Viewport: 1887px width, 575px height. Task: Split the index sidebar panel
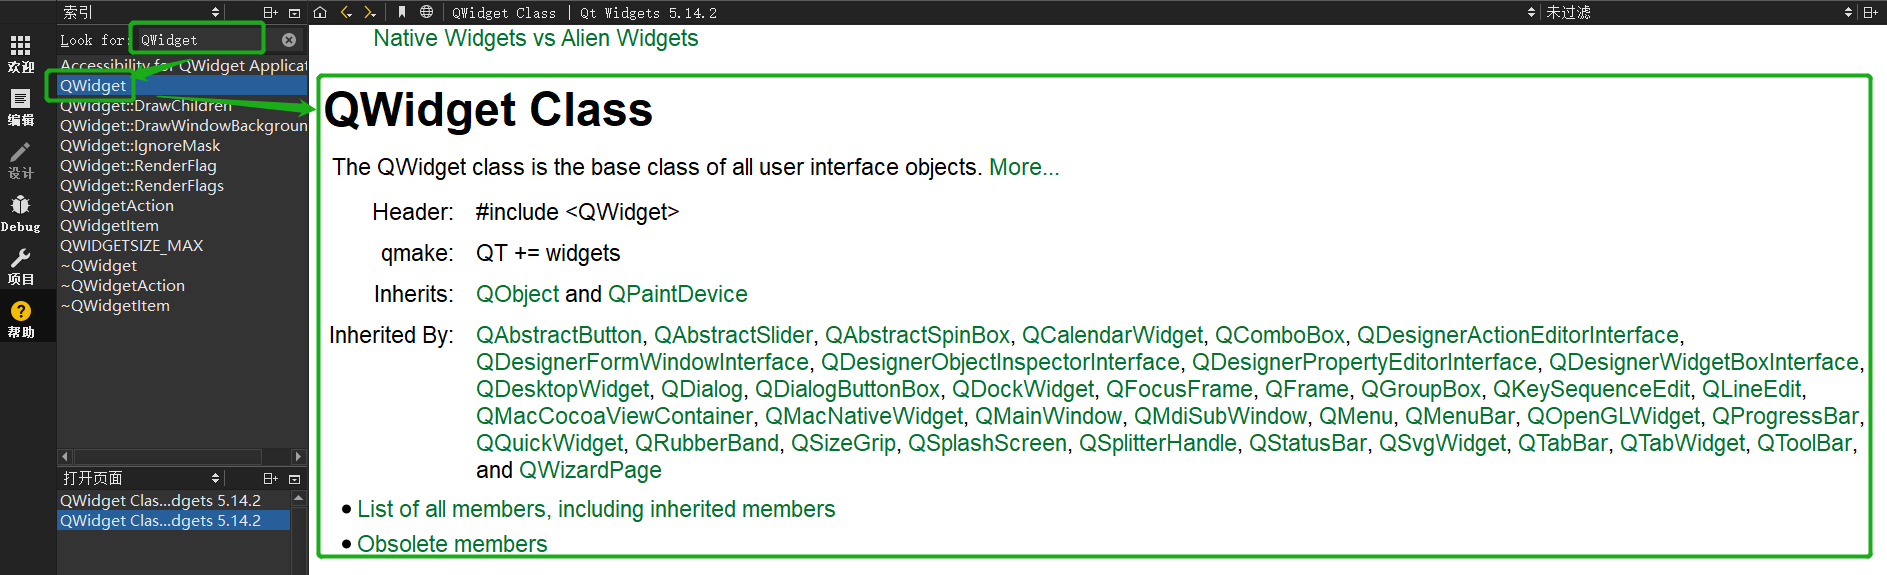coord(270,13)
